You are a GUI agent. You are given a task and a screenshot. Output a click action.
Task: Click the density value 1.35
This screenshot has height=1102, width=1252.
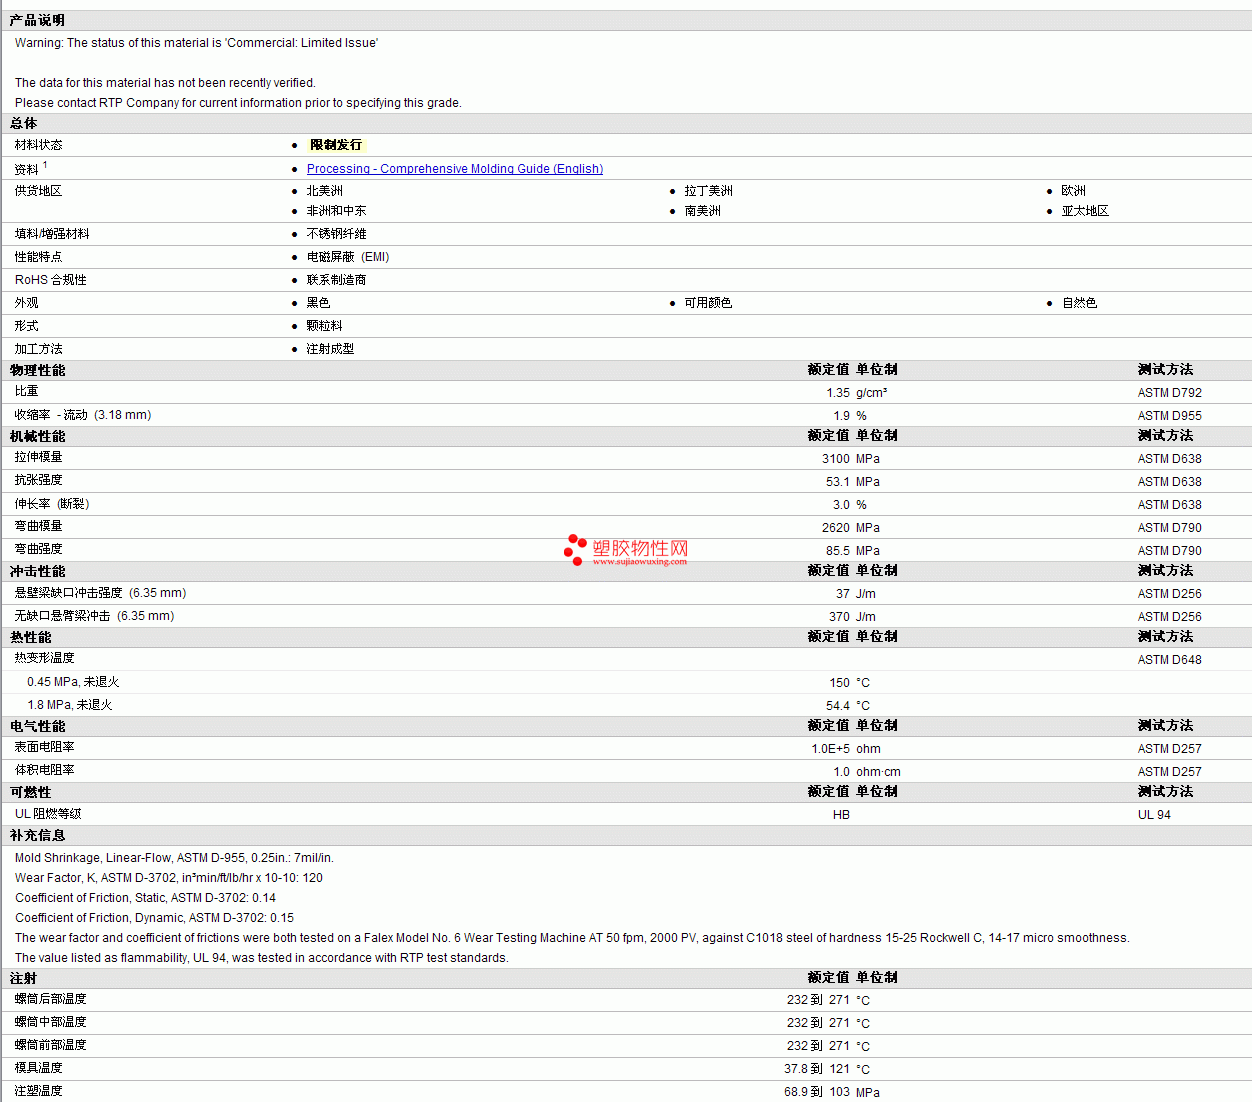(838, 393)
